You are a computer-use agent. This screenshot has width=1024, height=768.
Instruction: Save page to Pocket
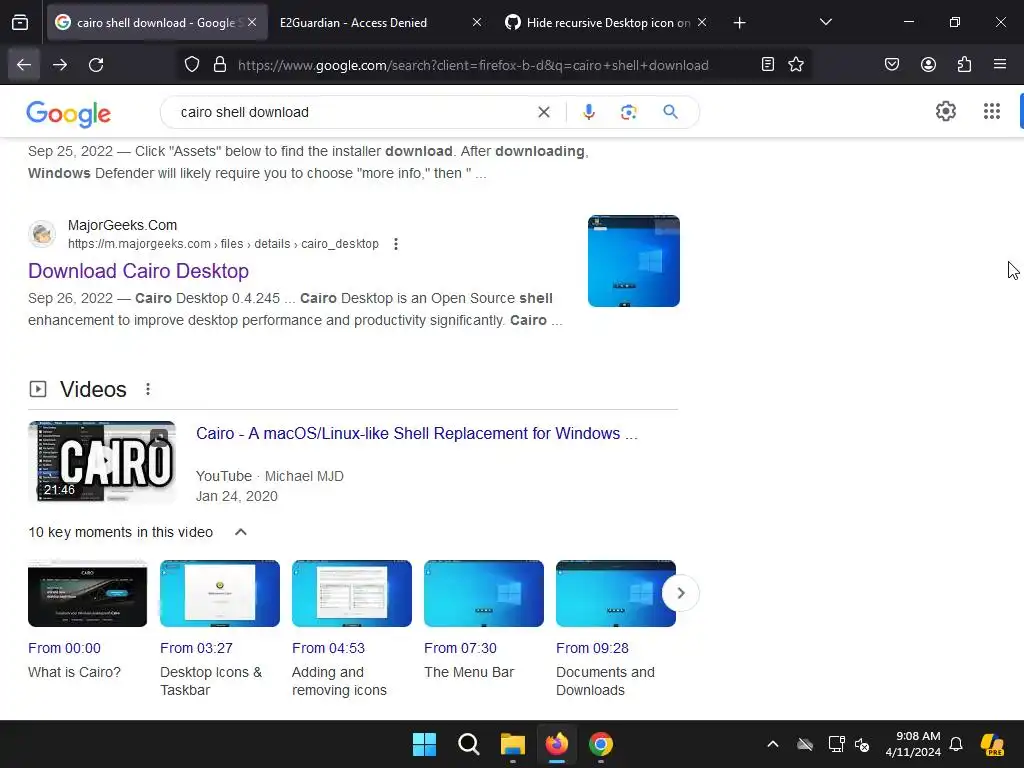coord(892,65)
